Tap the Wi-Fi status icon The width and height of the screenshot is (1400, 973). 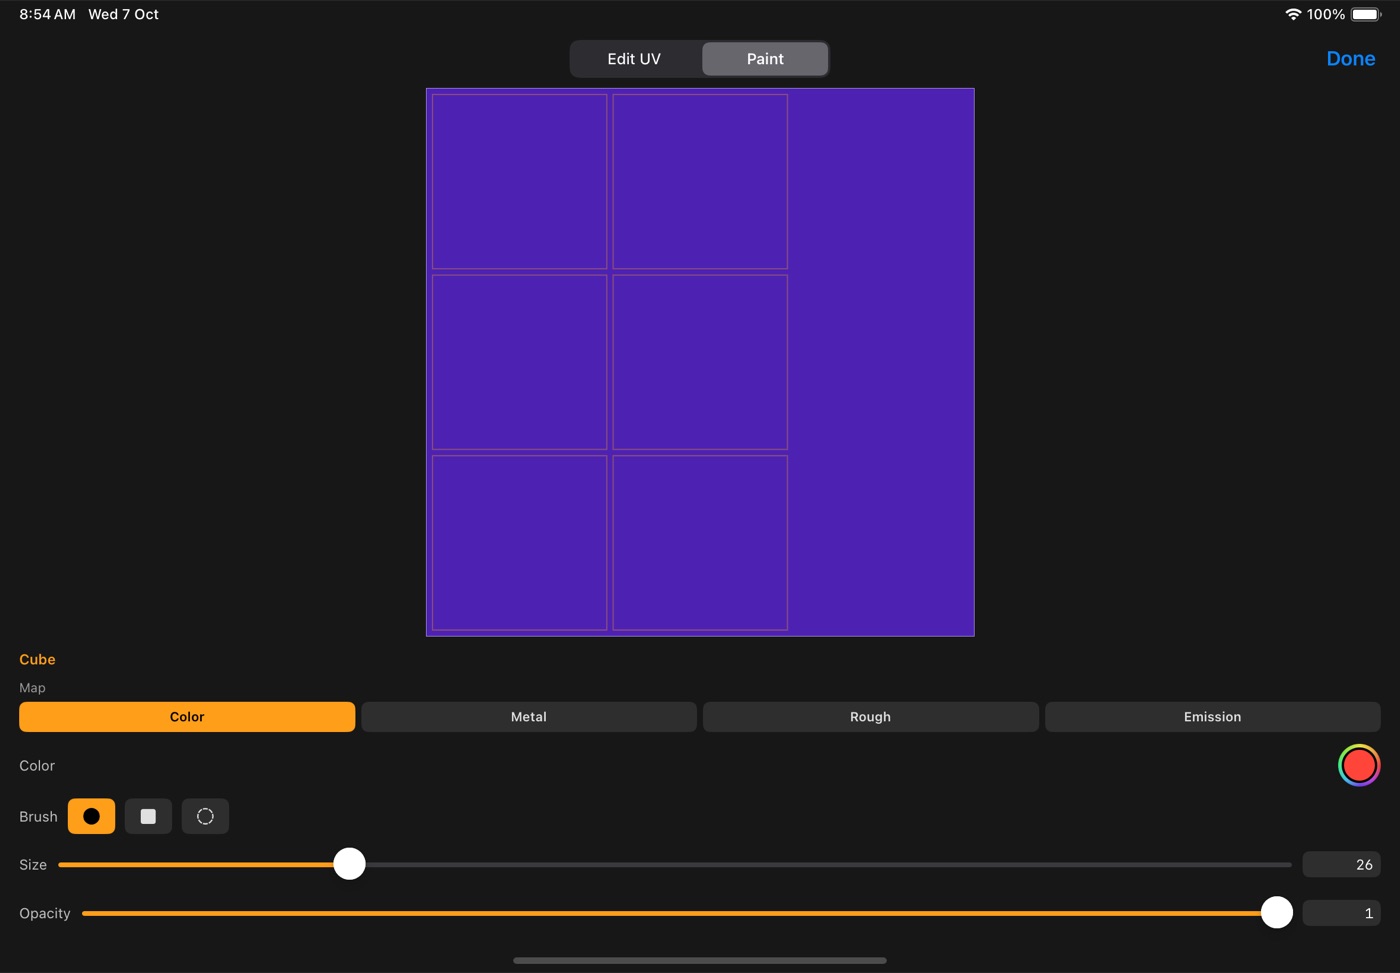[x=1293, y=14]
